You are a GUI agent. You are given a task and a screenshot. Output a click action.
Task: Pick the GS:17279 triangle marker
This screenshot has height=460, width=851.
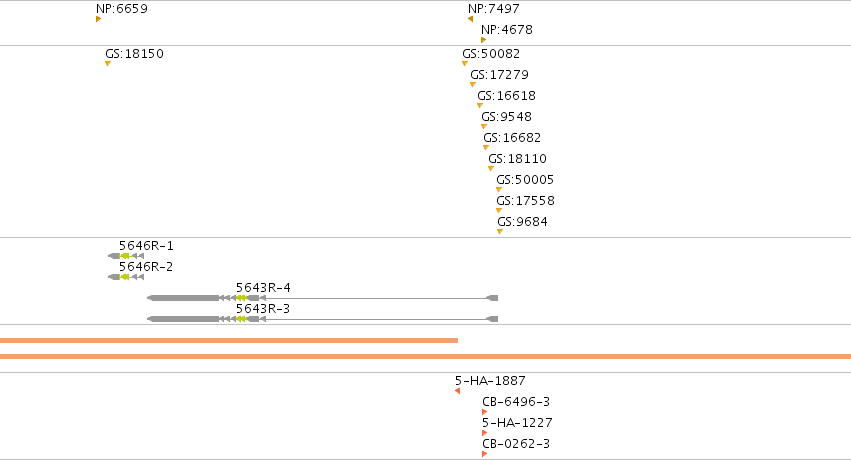click(473, 85)
